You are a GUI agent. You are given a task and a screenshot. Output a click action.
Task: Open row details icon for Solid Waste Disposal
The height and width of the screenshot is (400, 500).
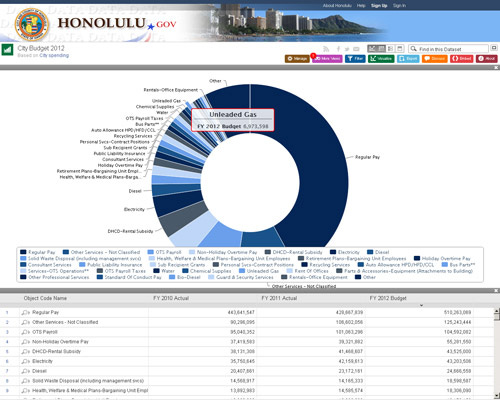click(26, 381)
